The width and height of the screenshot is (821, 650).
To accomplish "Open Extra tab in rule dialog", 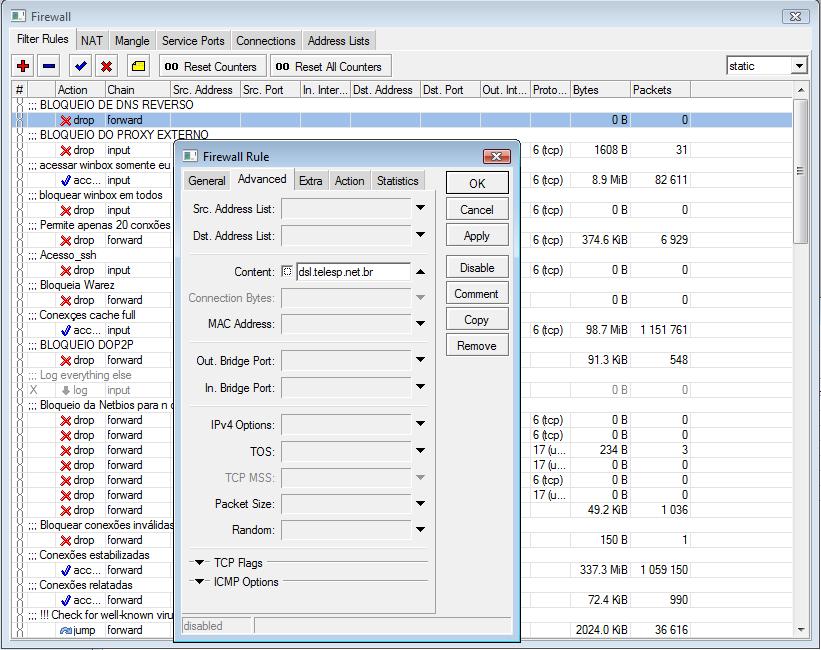I will [x=310, y=181].
